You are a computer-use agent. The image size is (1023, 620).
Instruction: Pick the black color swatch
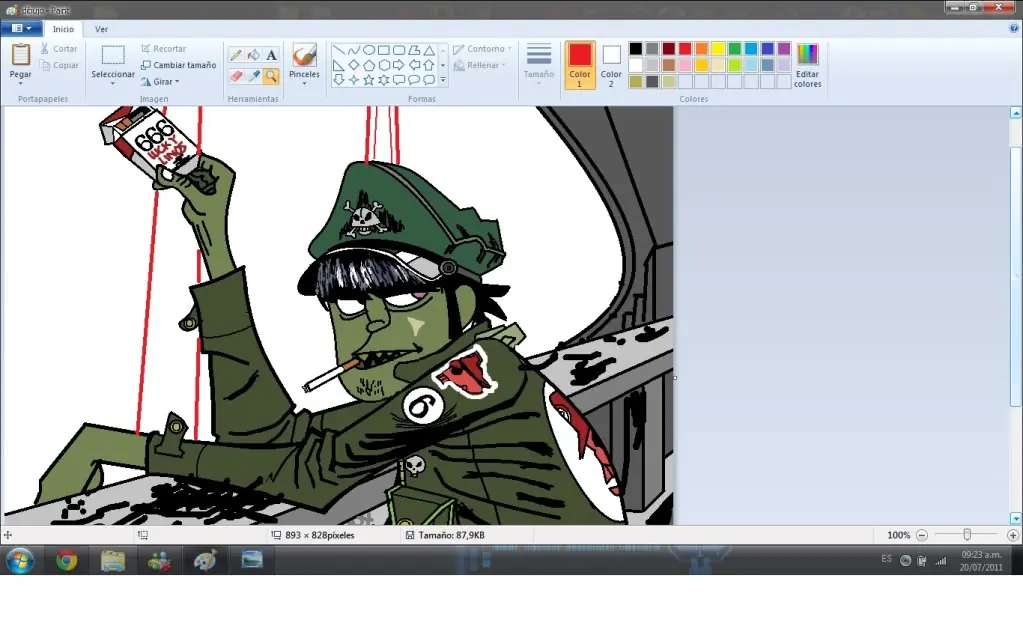(x=635, y=48)
